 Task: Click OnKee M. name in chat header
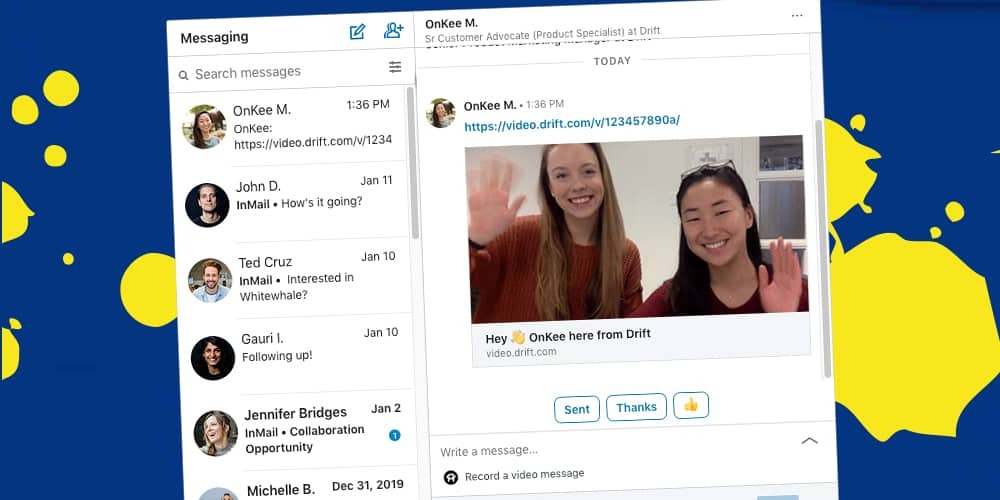tap(451, 24)
